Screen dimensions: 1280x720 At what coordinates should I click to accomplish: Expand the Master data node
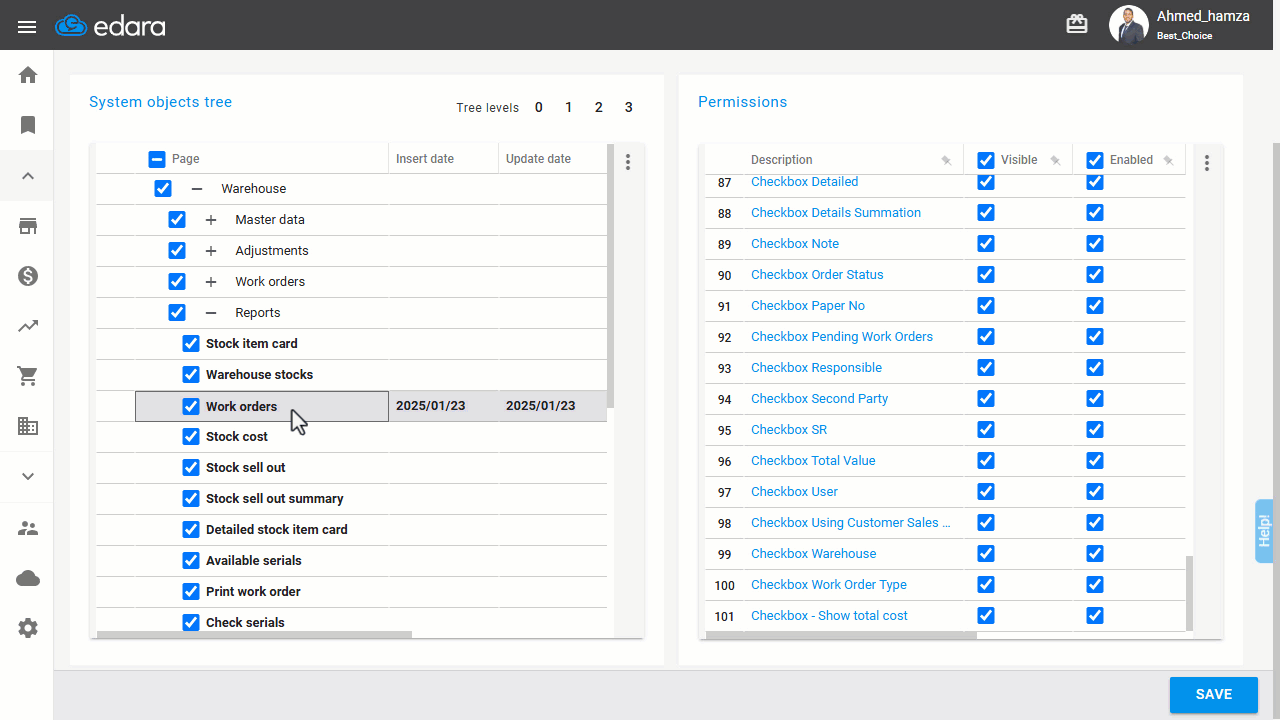[x=211, y=220]
